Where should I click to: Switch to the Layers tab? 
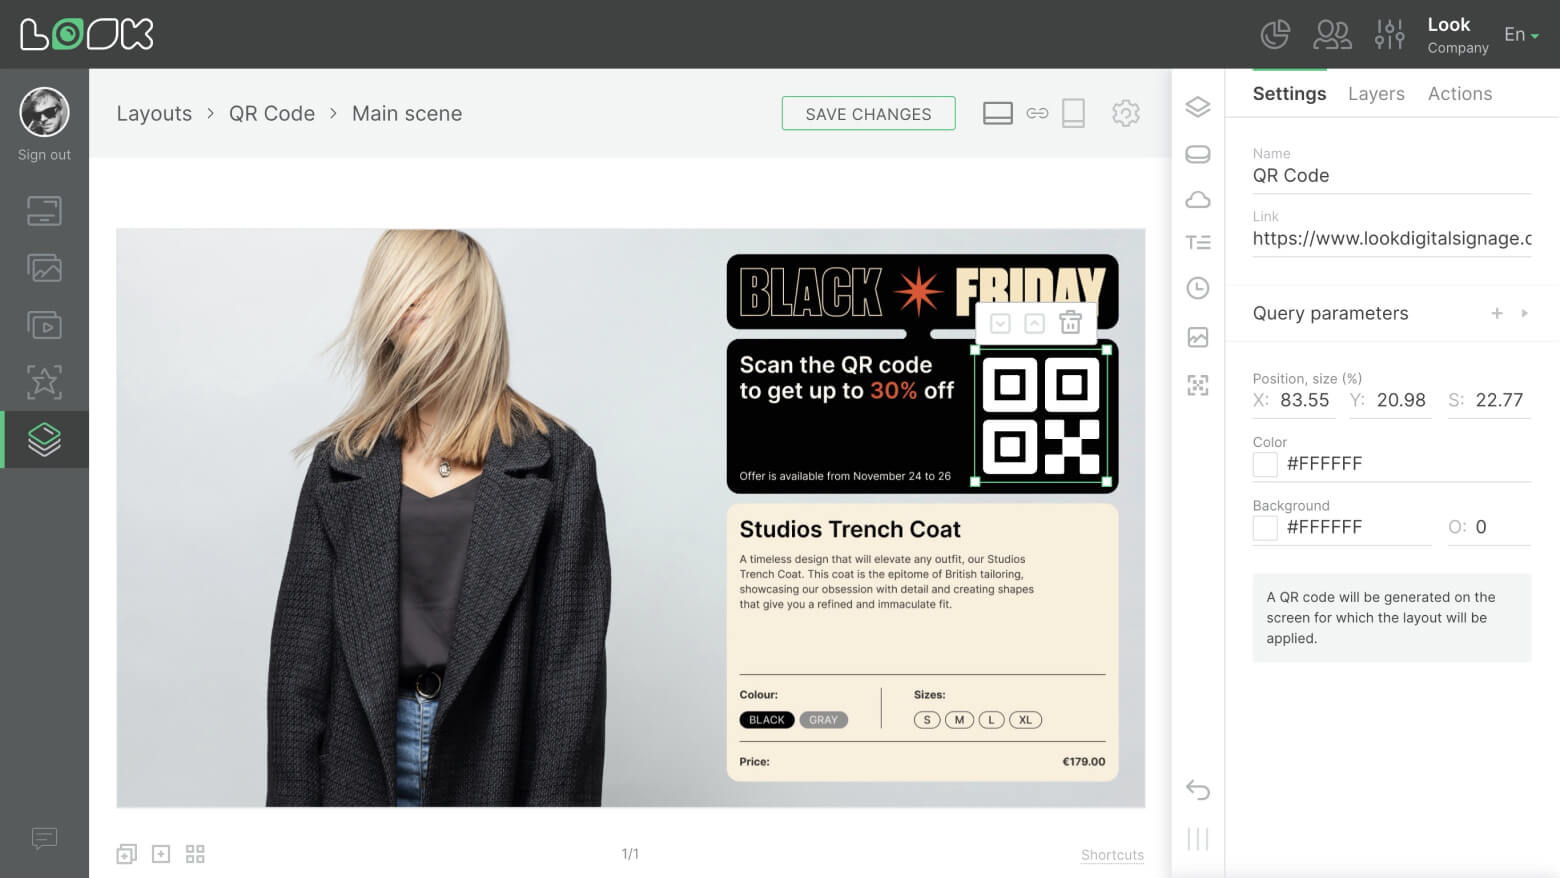pos(1376,93)
